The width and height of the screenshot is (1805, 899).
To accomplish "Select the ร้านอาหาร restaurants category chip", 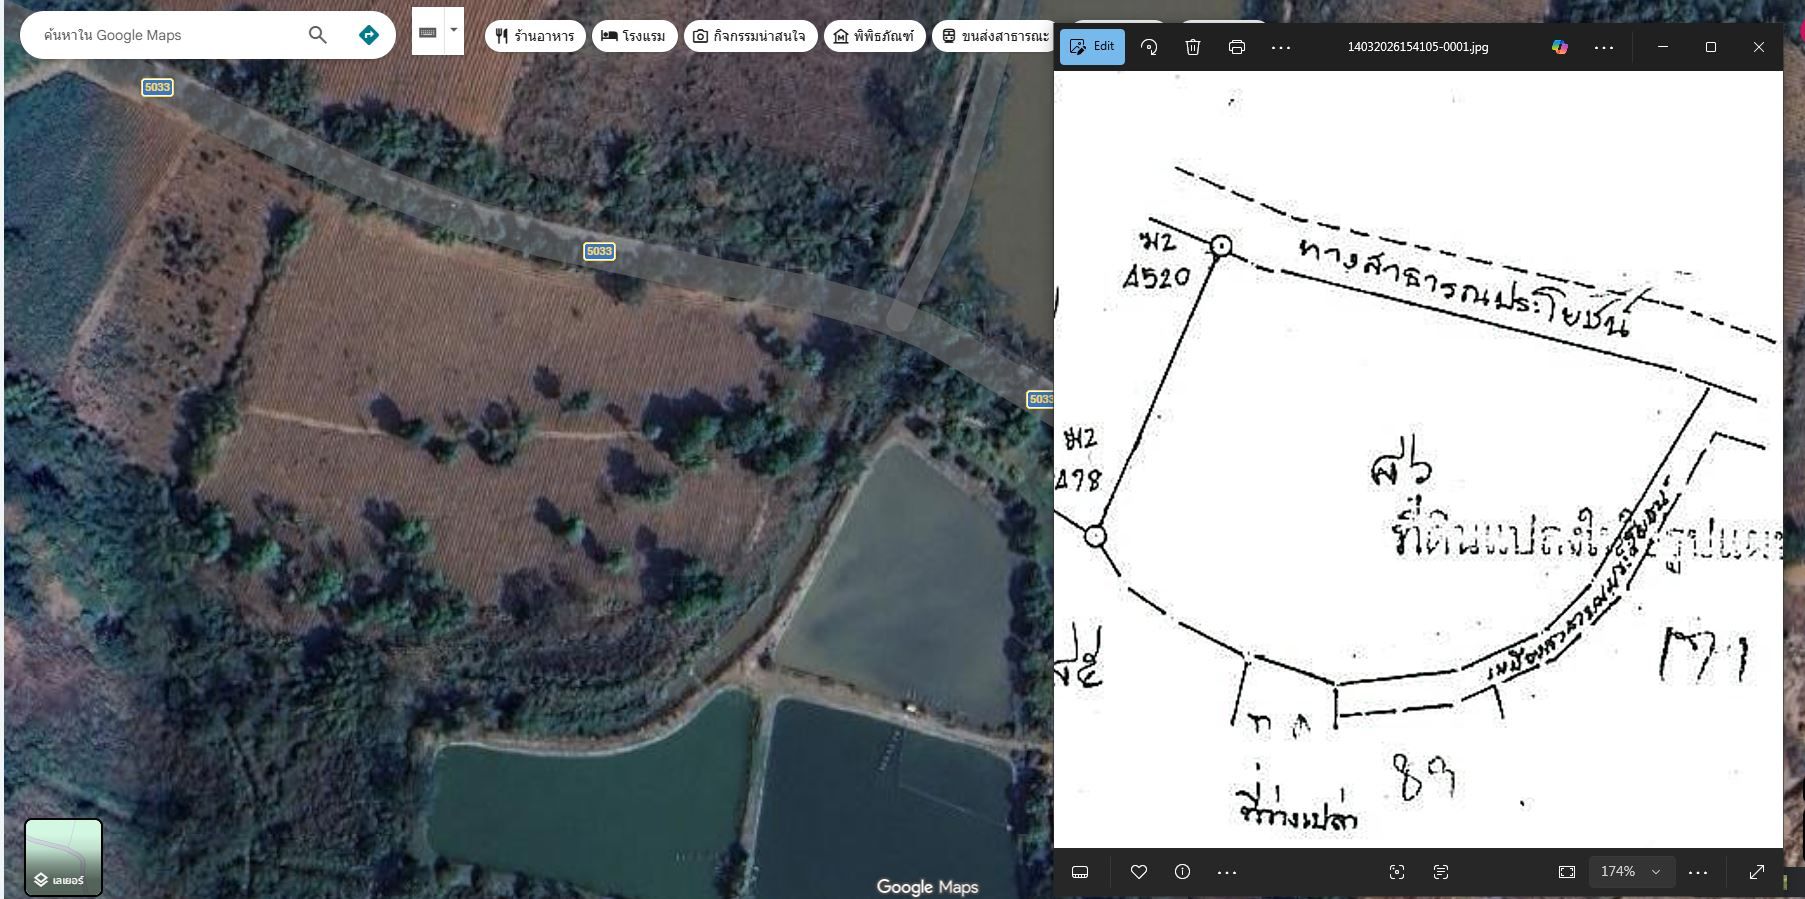I will [535, 36].
